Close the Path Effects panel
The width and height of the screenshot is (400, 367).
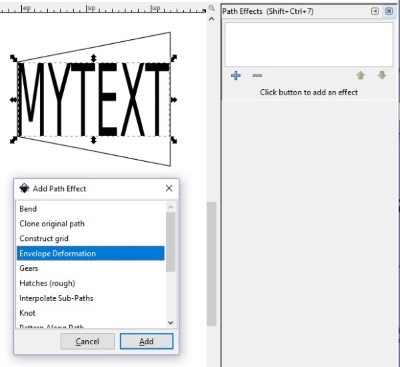(389, 11)
